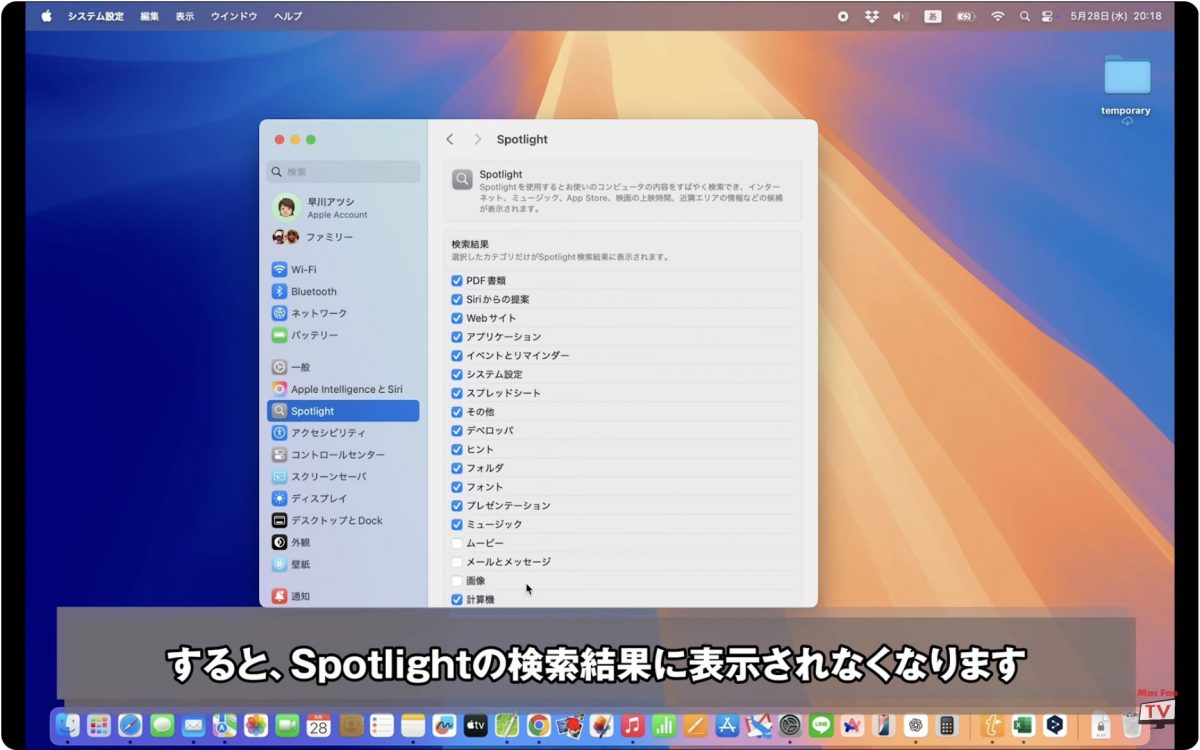
Task: Open スクリーンセーバ settings
Action: [343, 477]
